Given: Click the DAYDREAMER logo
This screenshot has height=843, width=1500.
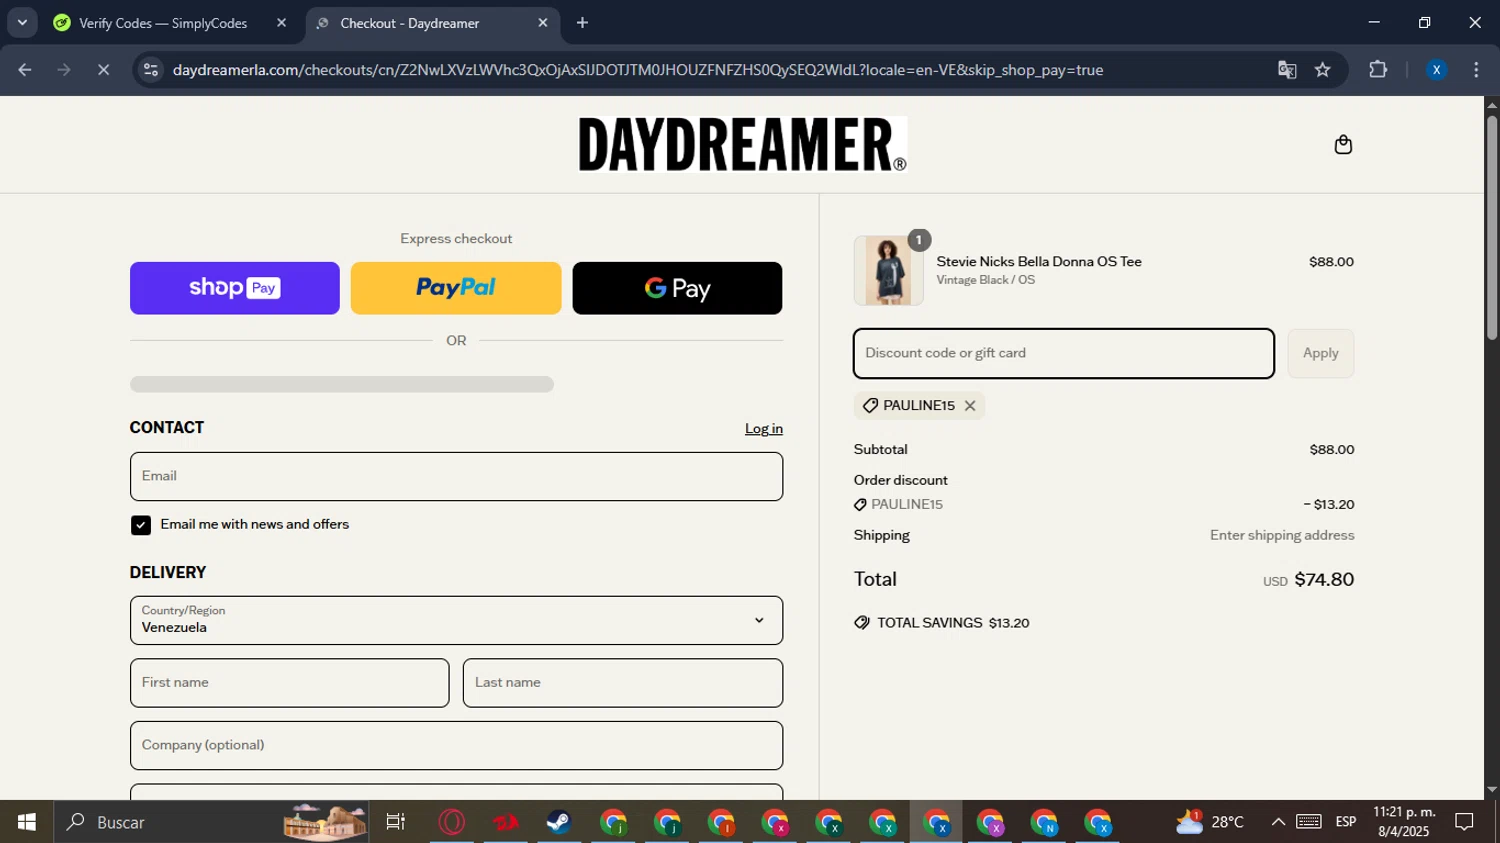Looking at the screenshot, I should [x=743, y=144].
